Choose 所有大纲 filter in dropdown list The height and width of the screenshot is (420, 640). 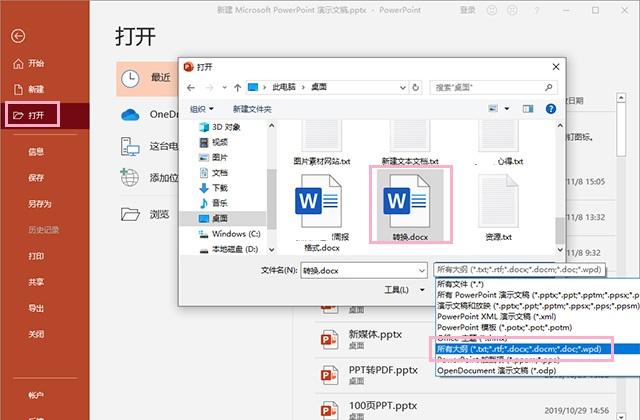pos(537,349)
